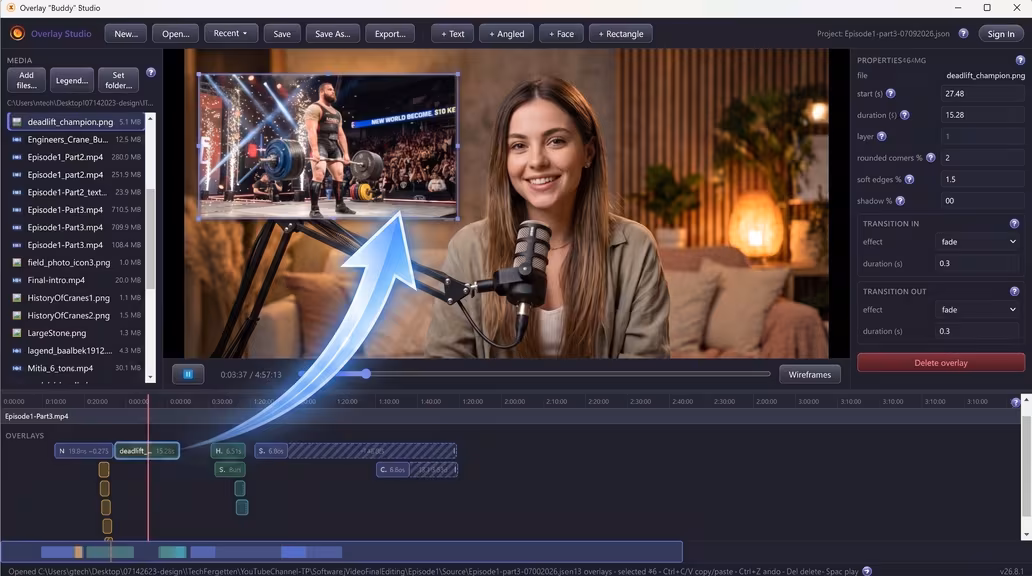Click image icon of field_photo_icon3.png
Viewport: 1032px width, 576px height.
[x=17, y=263]
